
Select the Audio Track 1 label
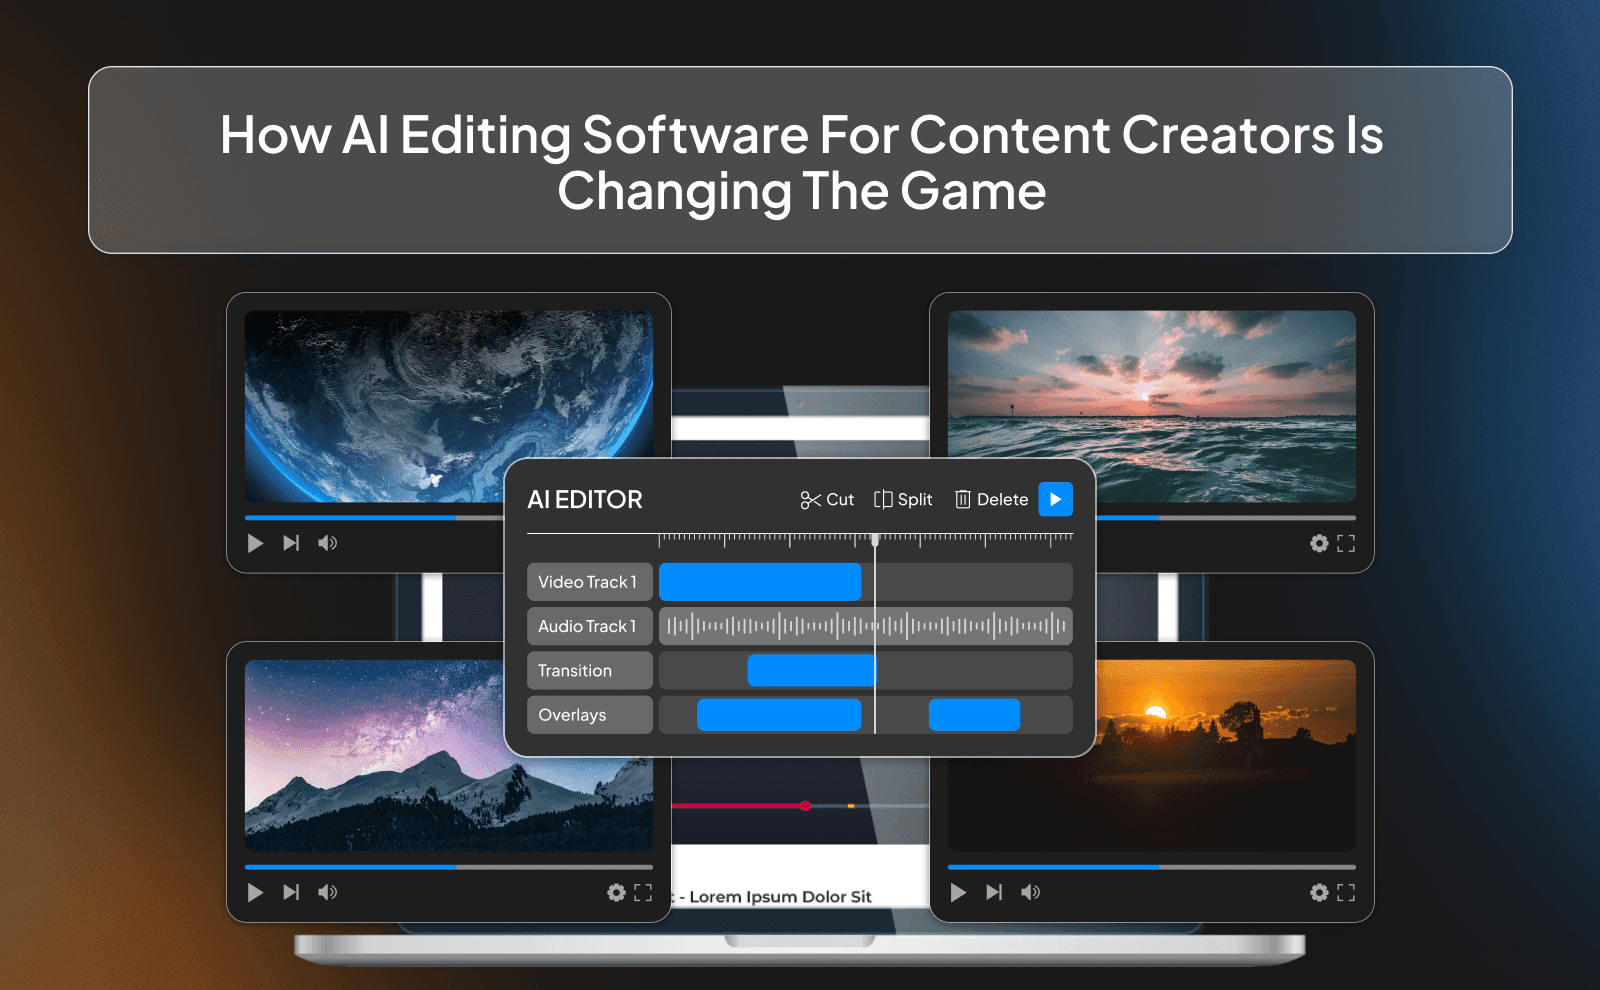[x=590, y=626]
